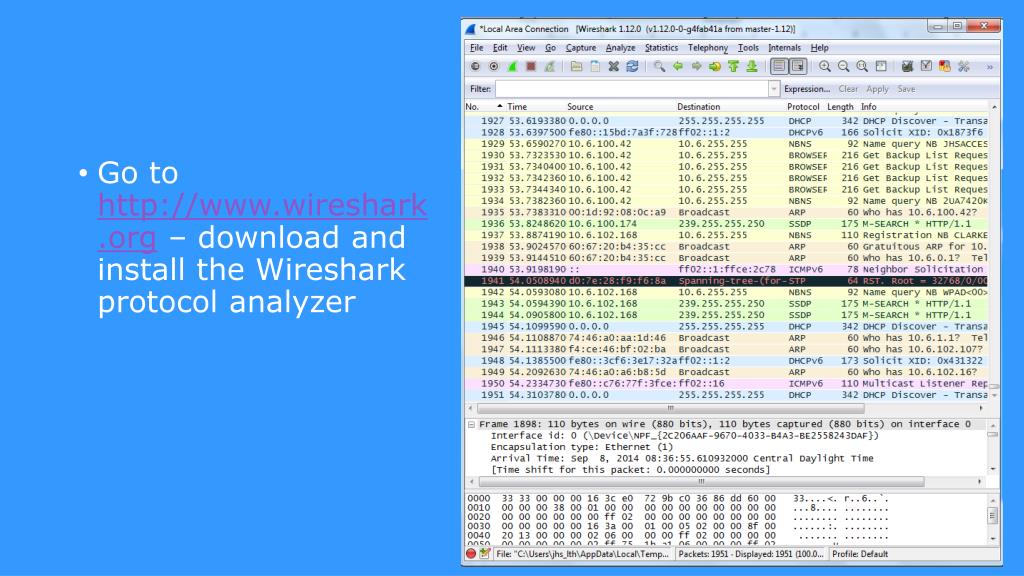Open the capture interfaces list icon
This screenshot has width=1024, height=576.
click(x=475, y=67)
